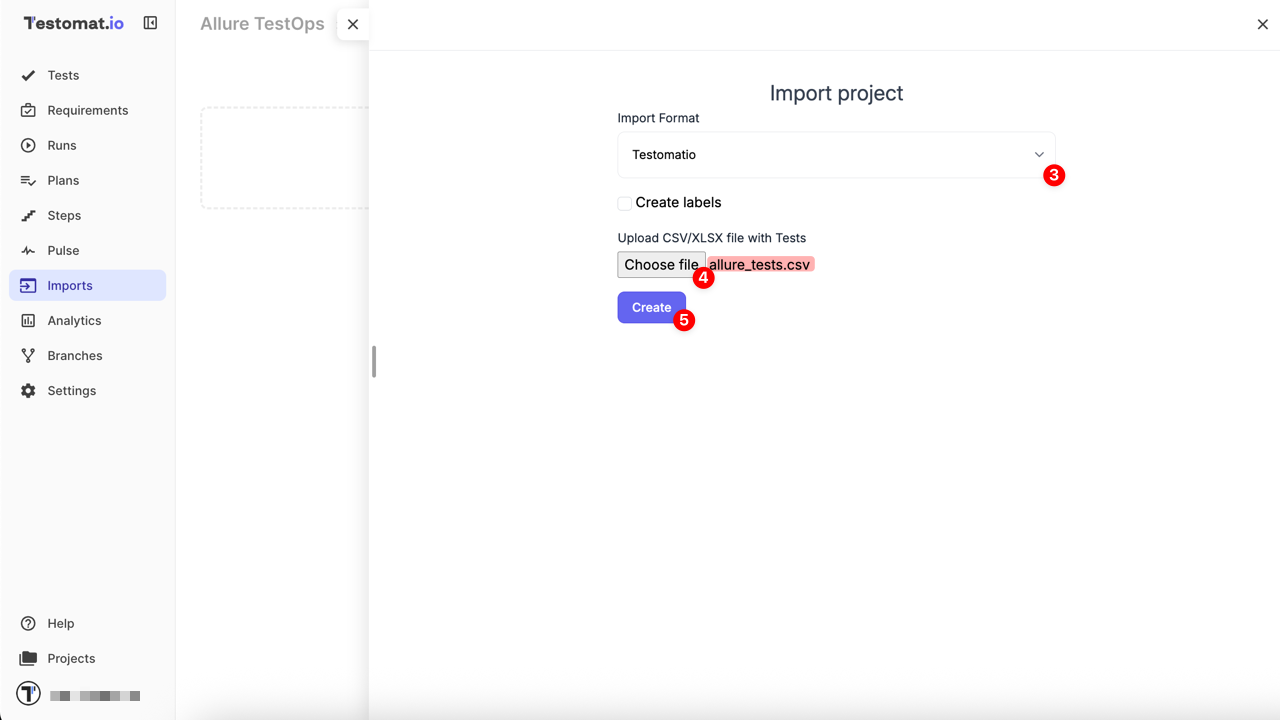Select the Branches icon

coord(29,355)
